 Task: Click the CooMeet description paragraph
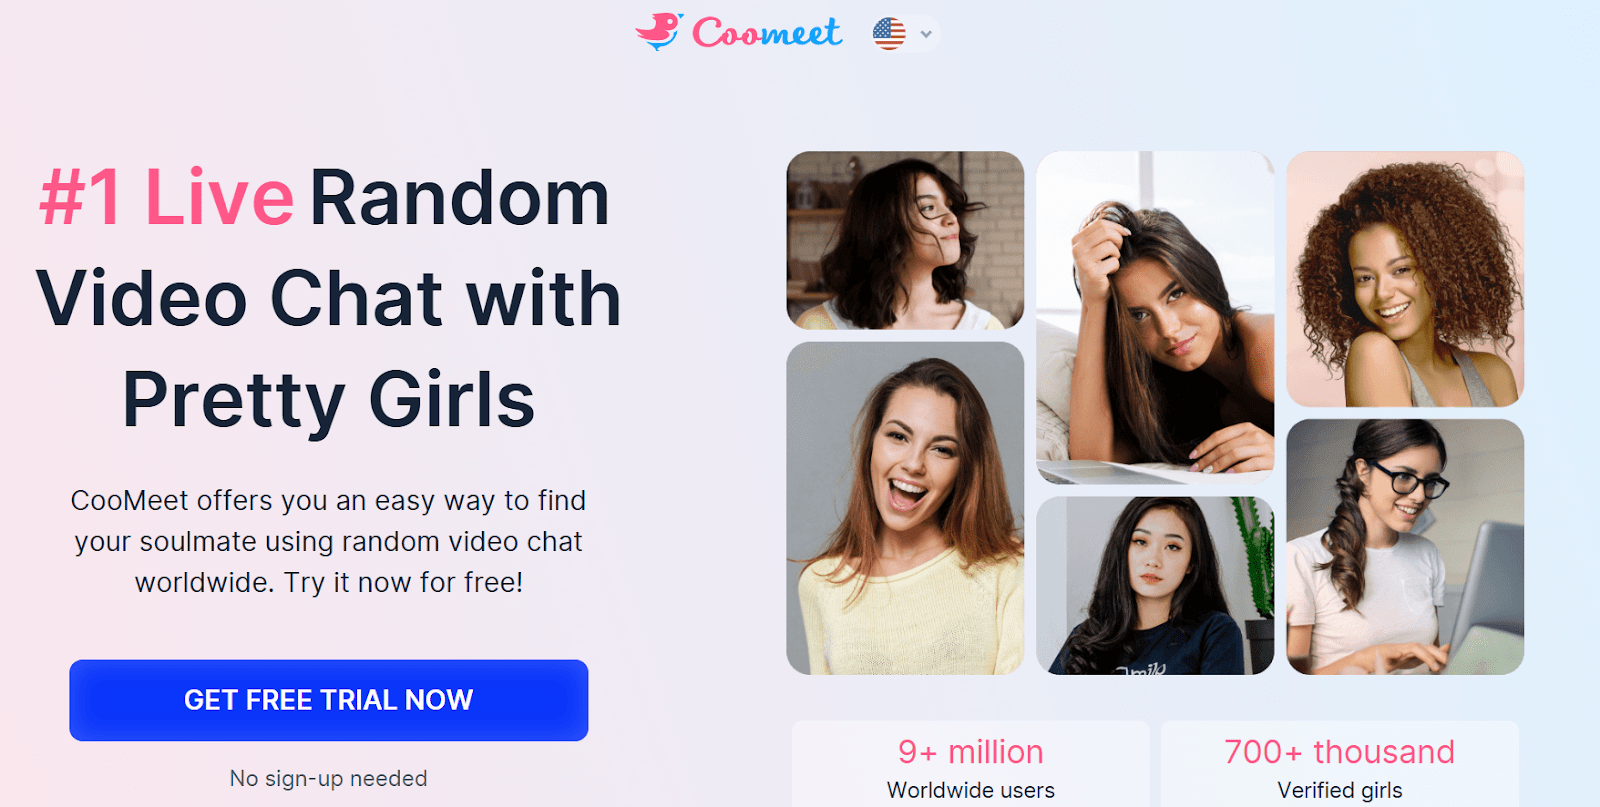tap(329, 541)
